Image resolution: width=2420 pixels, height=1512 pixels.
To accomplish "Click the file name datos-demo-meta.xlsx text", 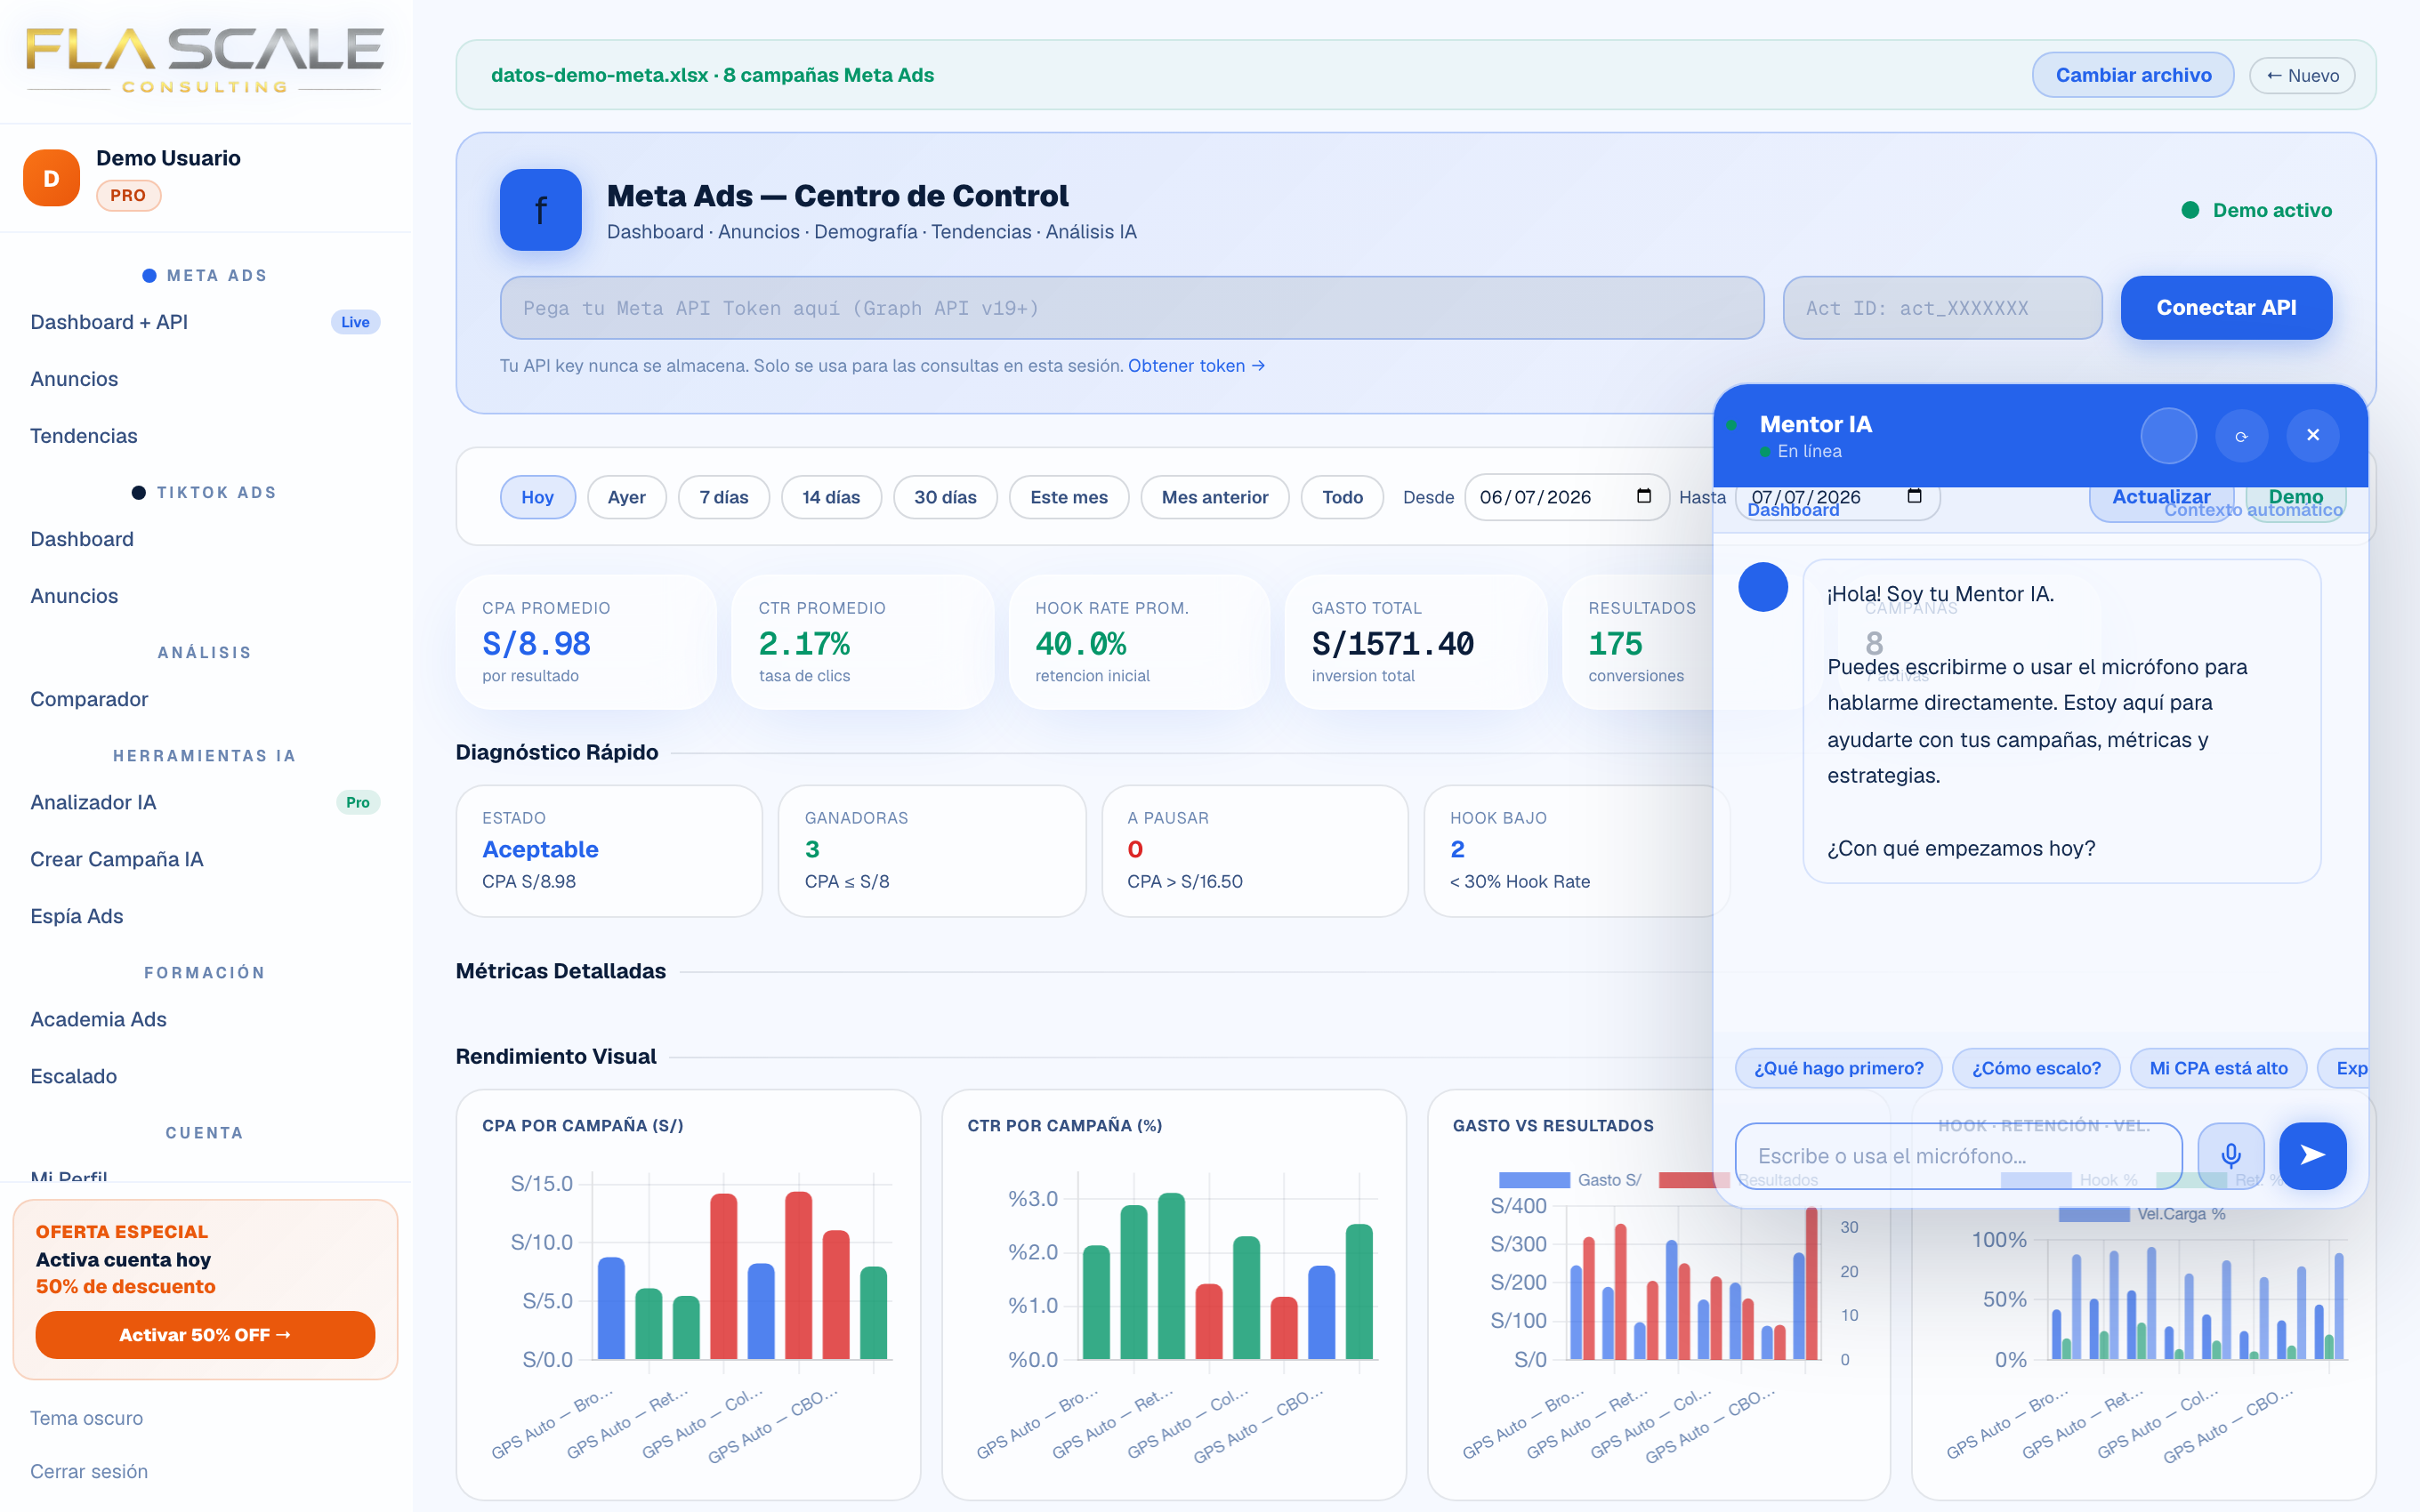I will click(599, 75).
